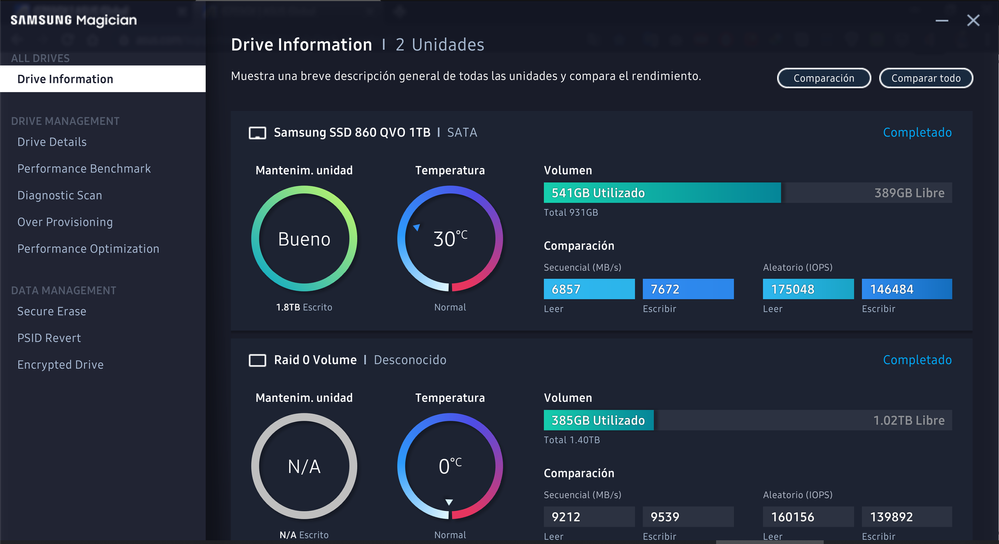999x544 pixels.
Task: Click the N/A Escrito label
Action: click(x=304, y=535)
